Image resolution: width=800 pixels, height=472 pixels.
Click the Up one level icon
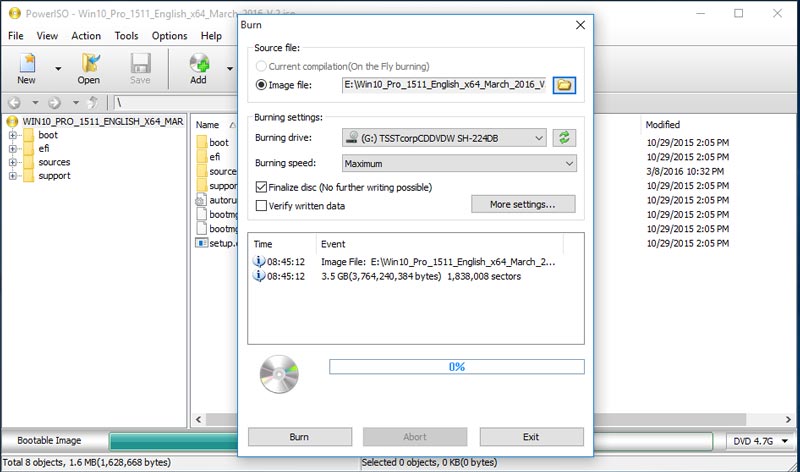click(93, 103)
